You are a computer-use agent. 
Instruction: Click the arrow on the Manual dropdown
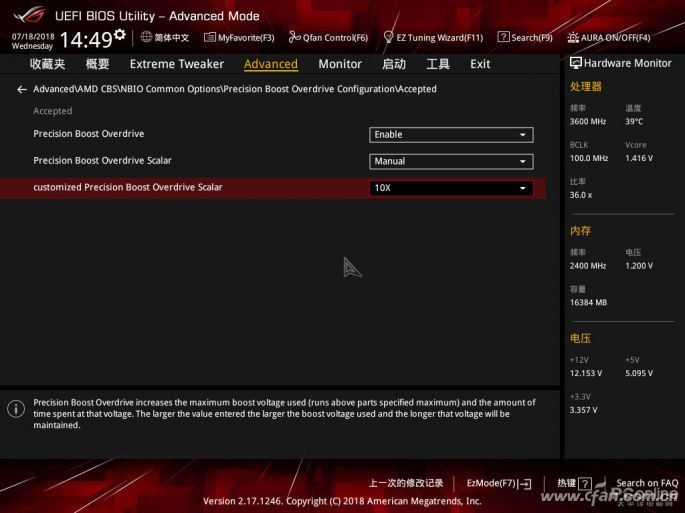tap(522, 162)
